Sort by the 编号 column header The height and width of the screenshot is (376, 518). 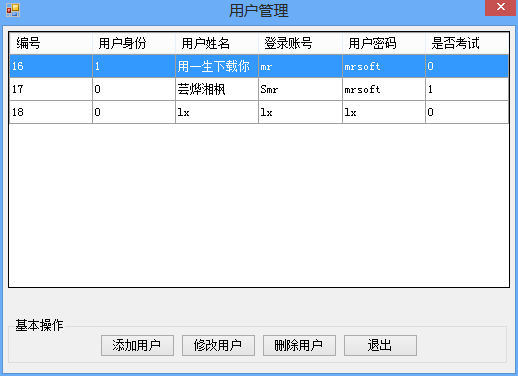coord(51,43)
